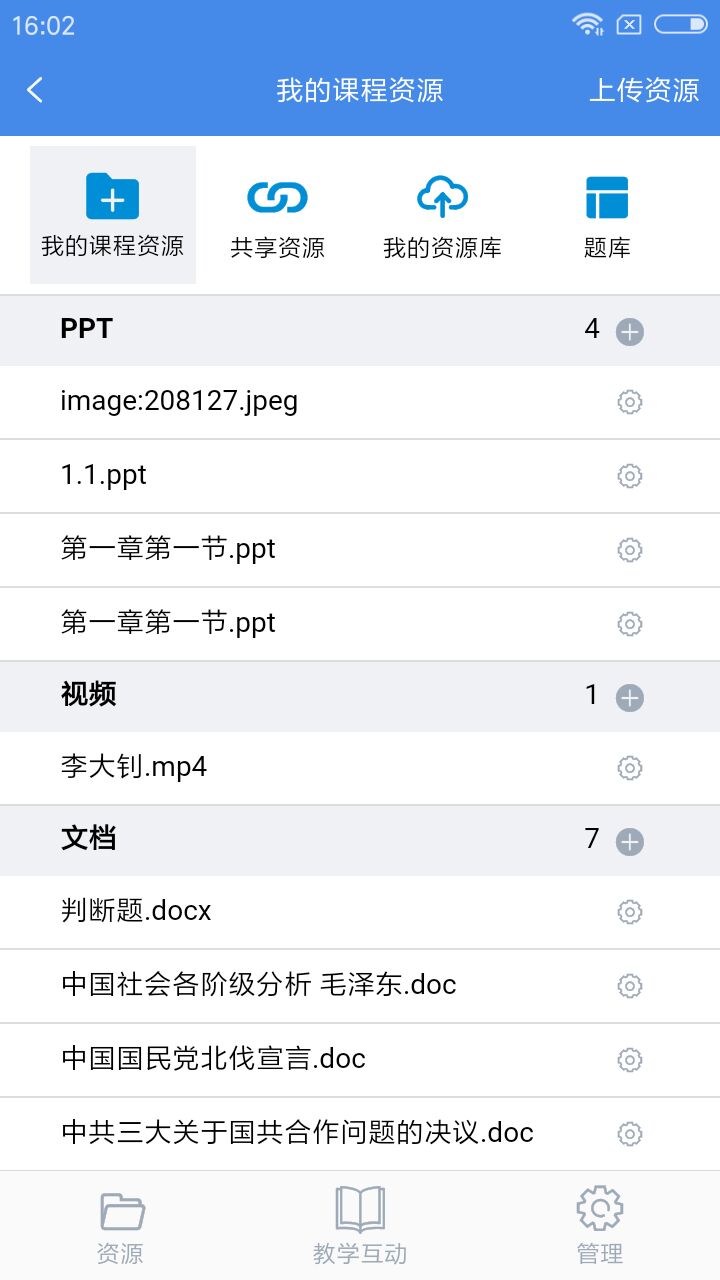Open 共享资源 link icon
This screenshot has height=1280, width=720.
[x=277, y=197]
